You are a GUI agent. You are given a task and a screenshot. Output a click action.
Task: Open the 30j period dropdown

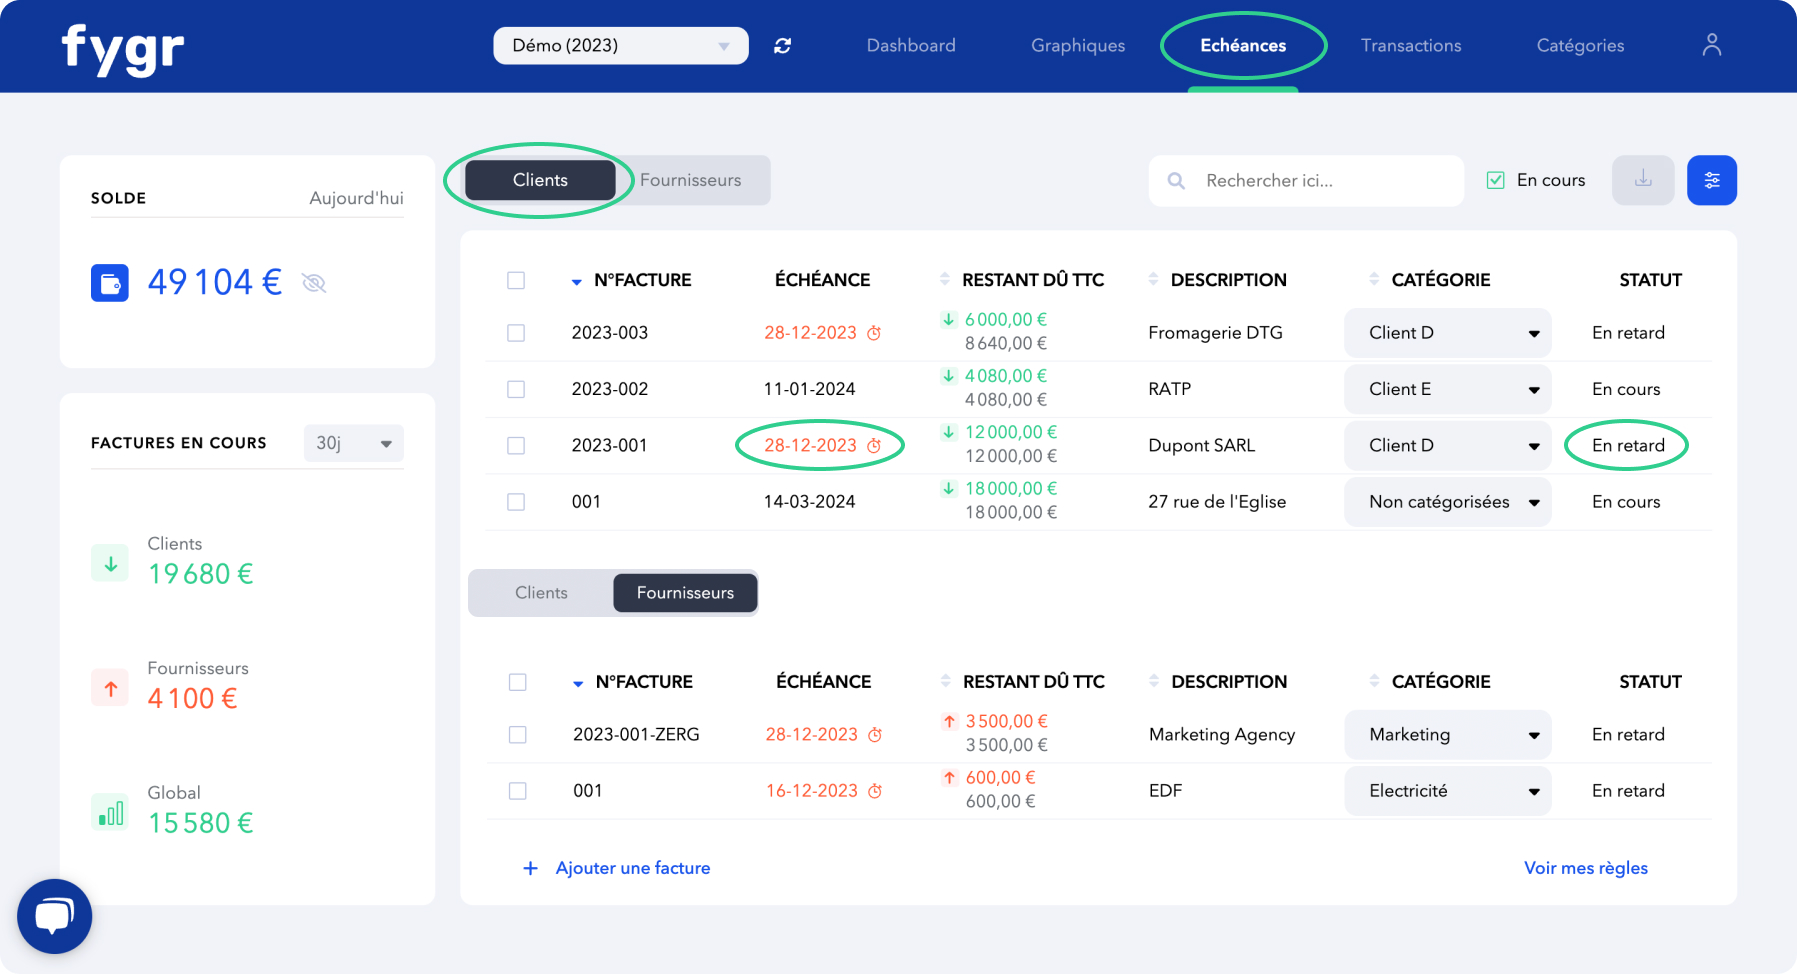click(x=352, y=442)
